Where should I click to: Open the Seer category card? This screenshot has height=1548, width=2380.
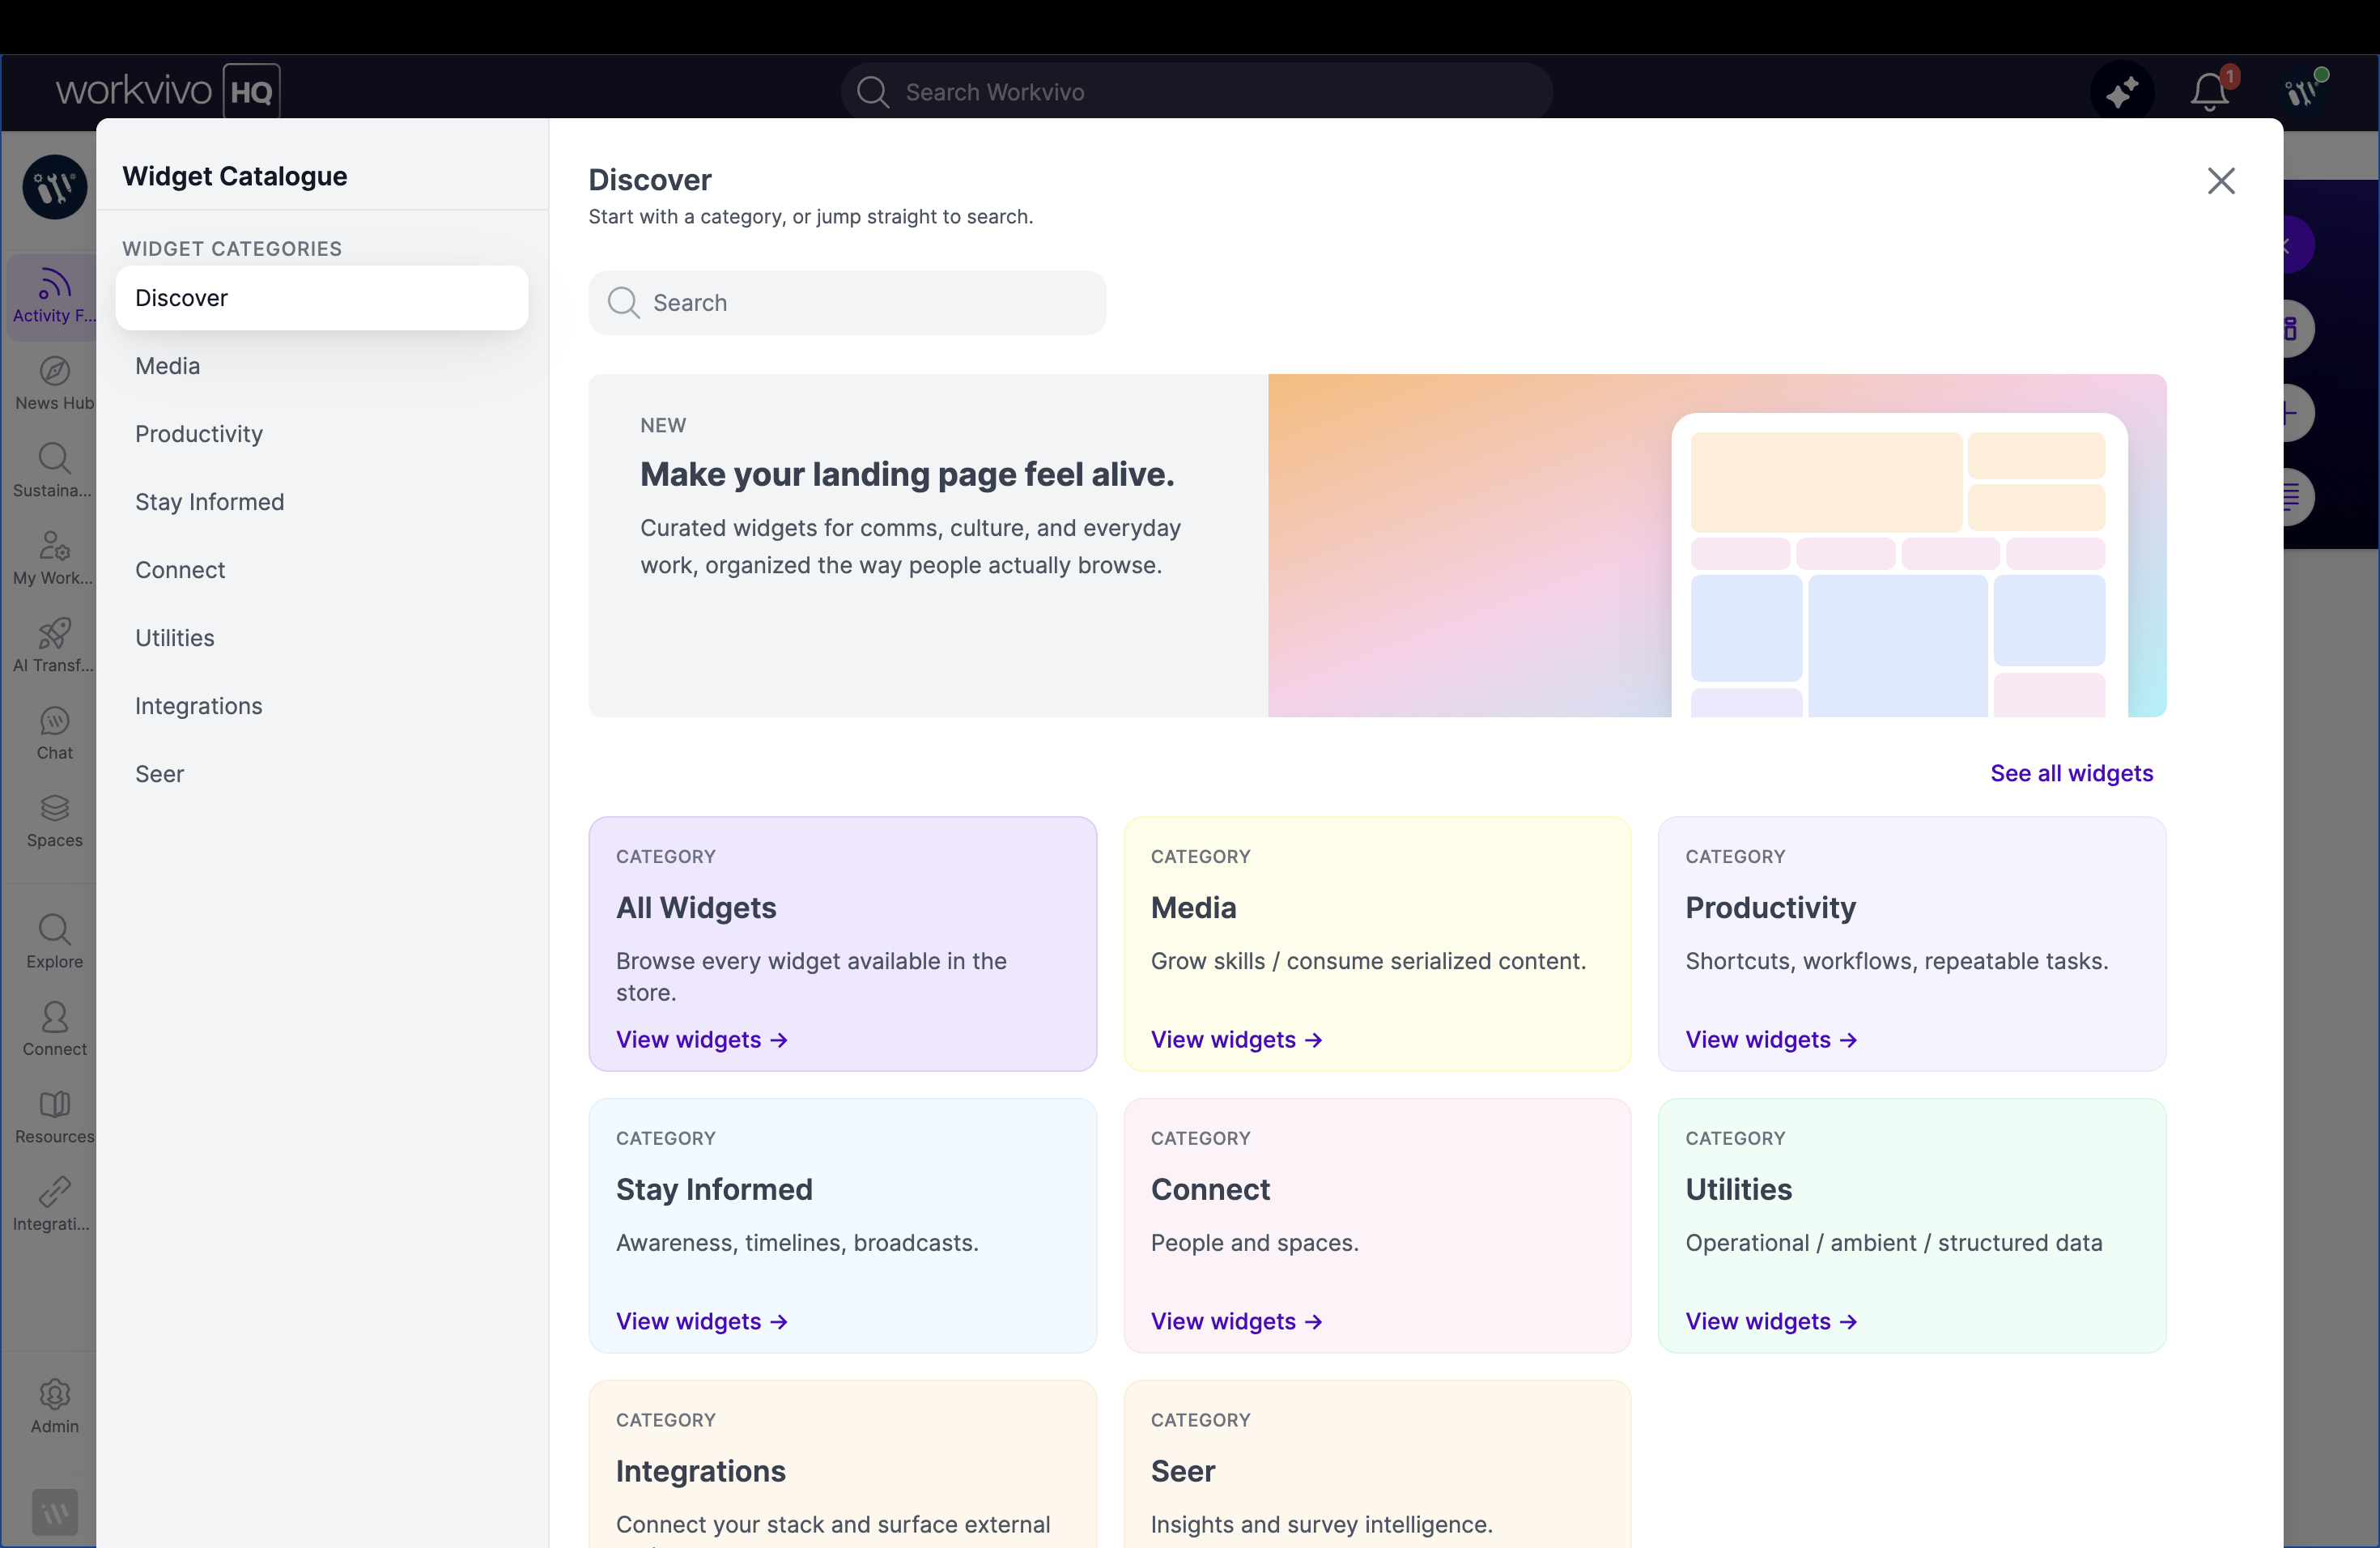pos(1378,1464)
